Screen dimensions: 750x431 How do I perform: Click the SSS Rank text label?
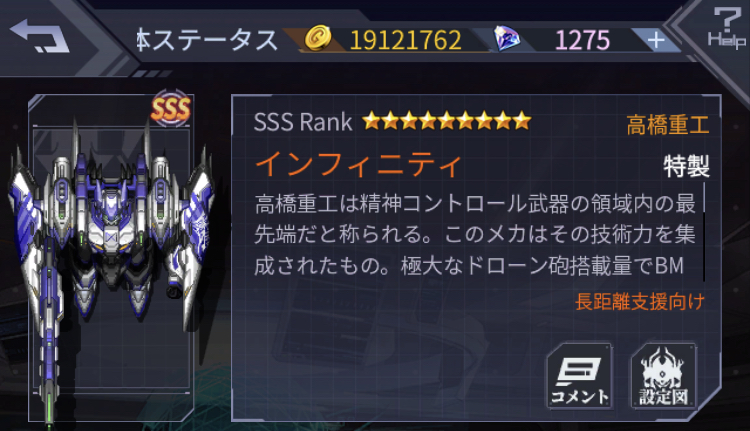303,122
